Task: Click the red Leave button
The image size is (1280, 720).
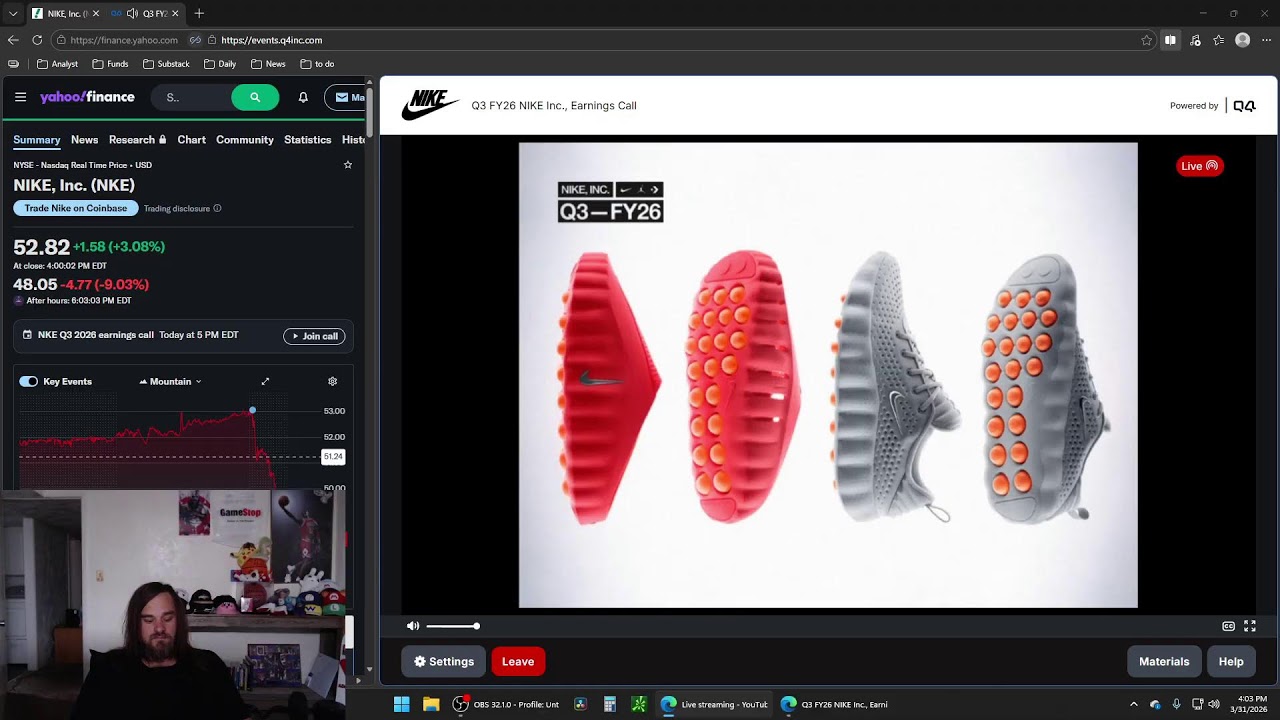Action: [518, 661]
